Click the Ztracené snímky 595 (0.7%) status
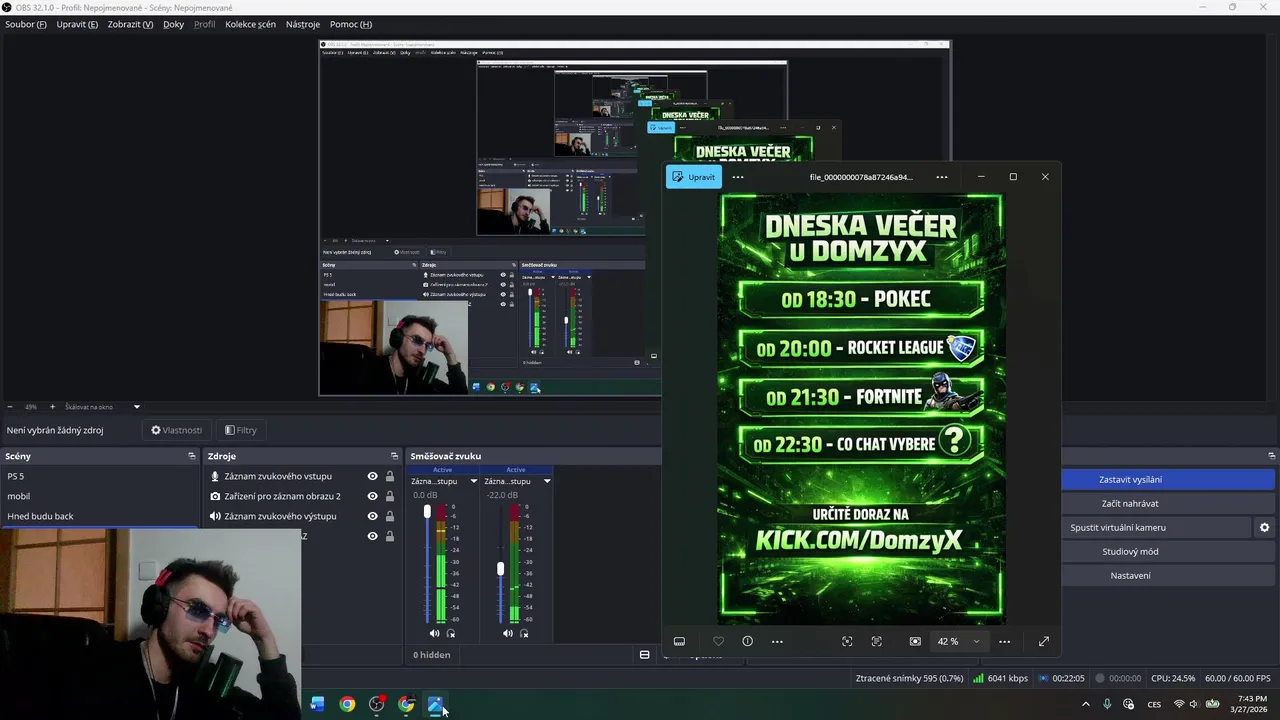The width and height of the screenshot is (1280, 720). coord(909,678)
